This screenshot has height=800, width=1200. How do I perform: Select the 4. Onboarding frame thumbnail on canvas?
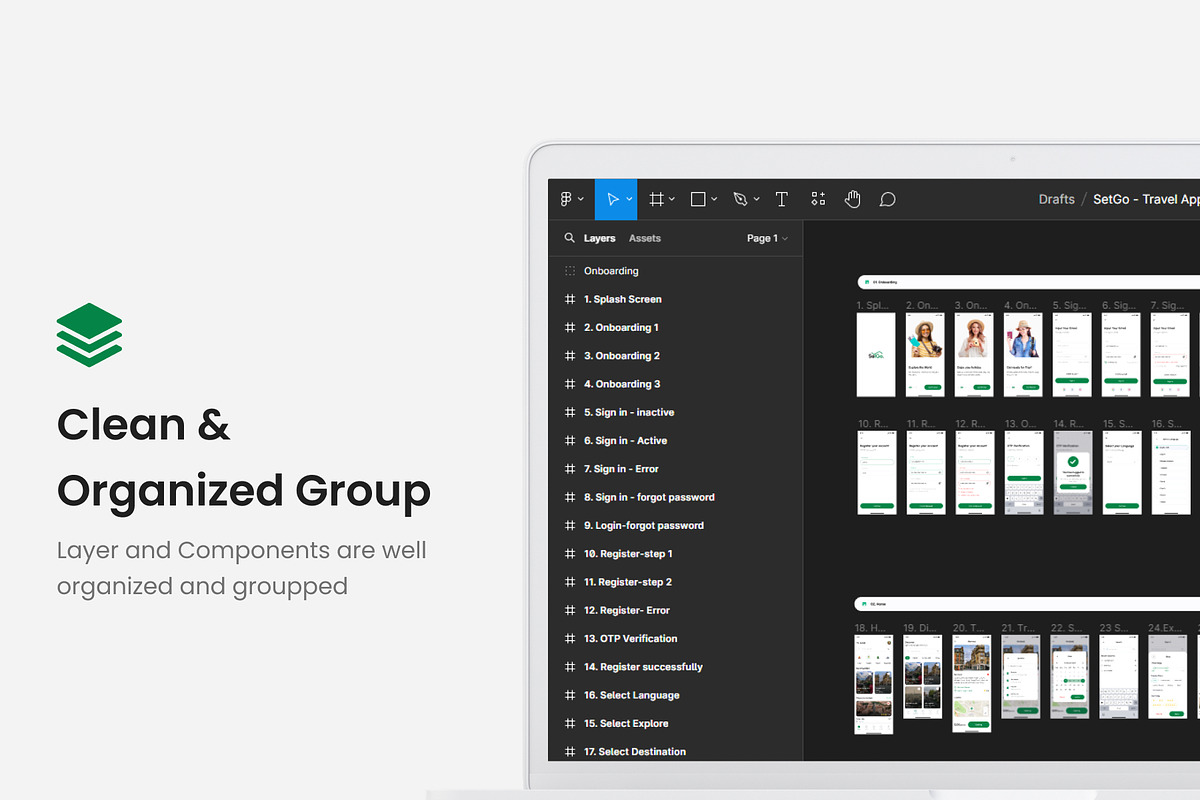pyautogui.click(x=1023, y=355)
